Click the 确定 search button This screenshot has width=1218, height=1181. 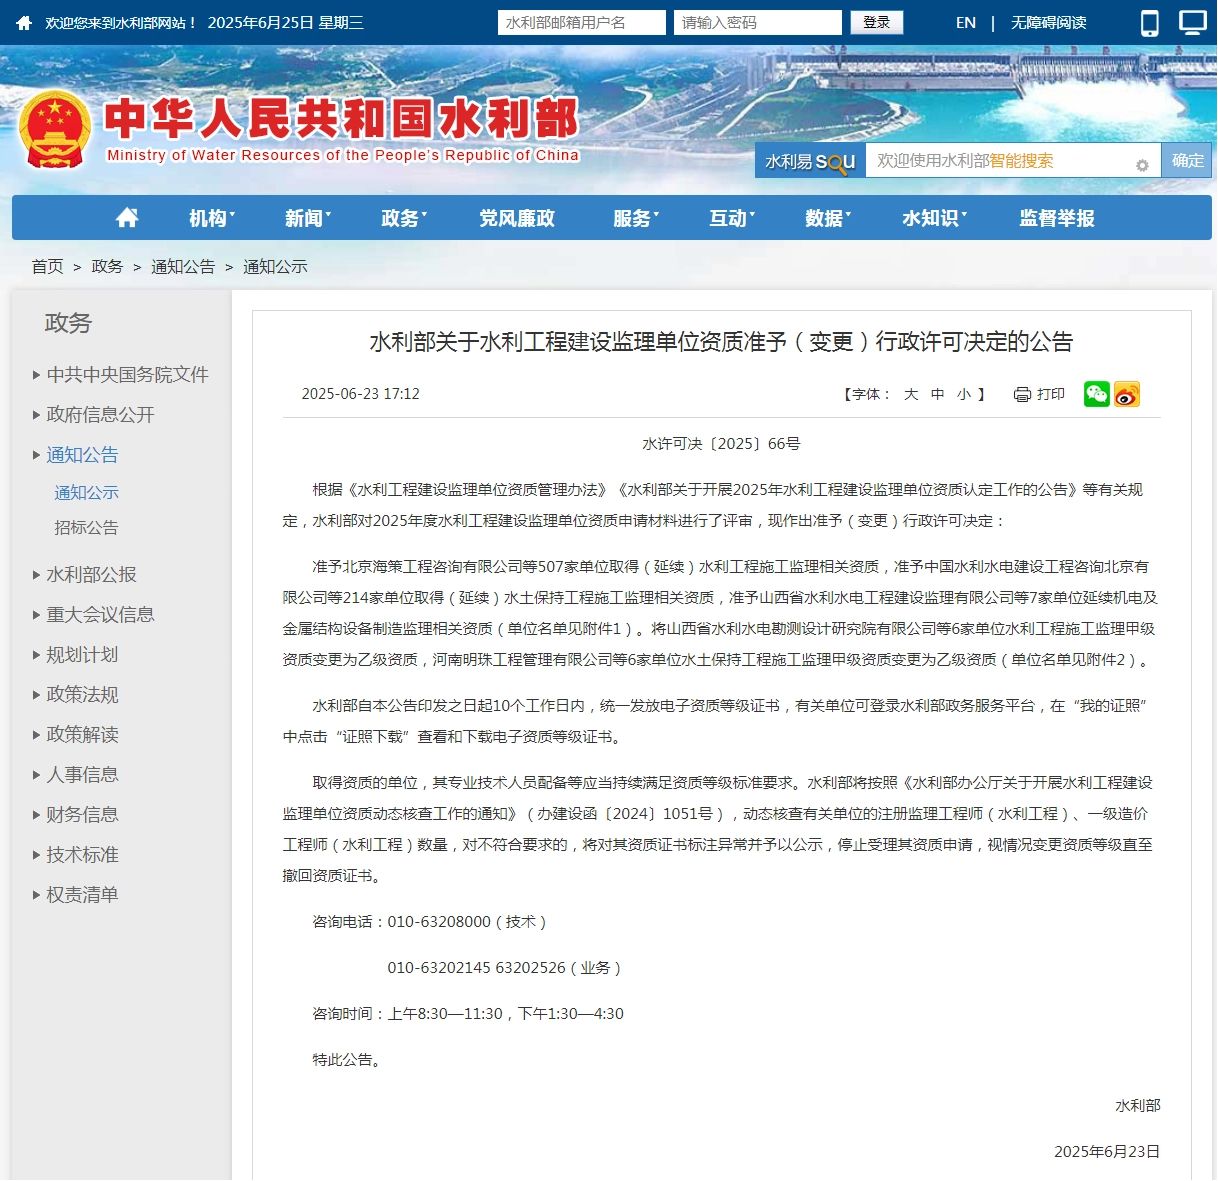point(1187,161)
